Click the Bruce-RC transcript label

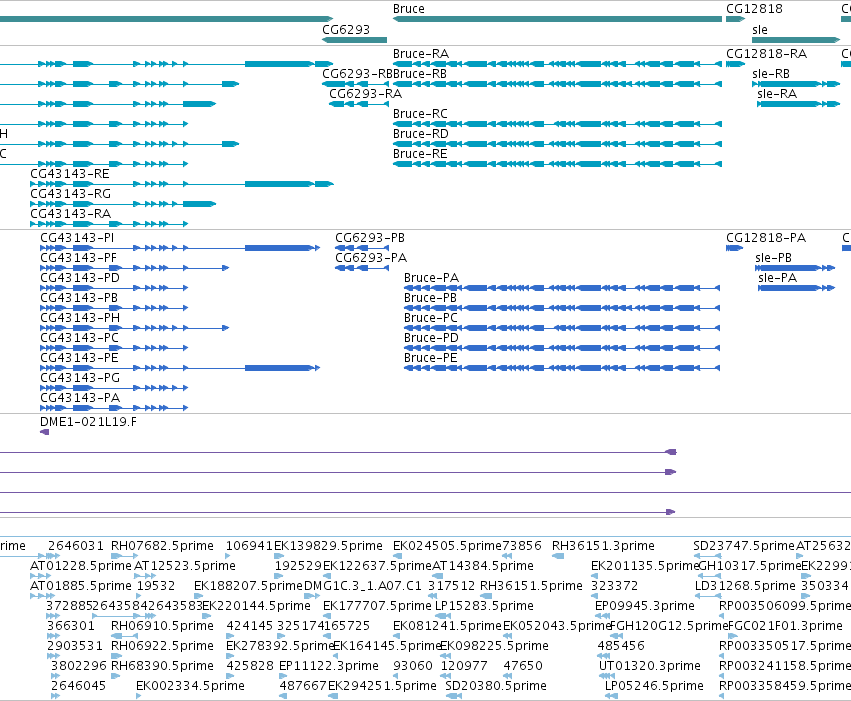pos(420,114)
